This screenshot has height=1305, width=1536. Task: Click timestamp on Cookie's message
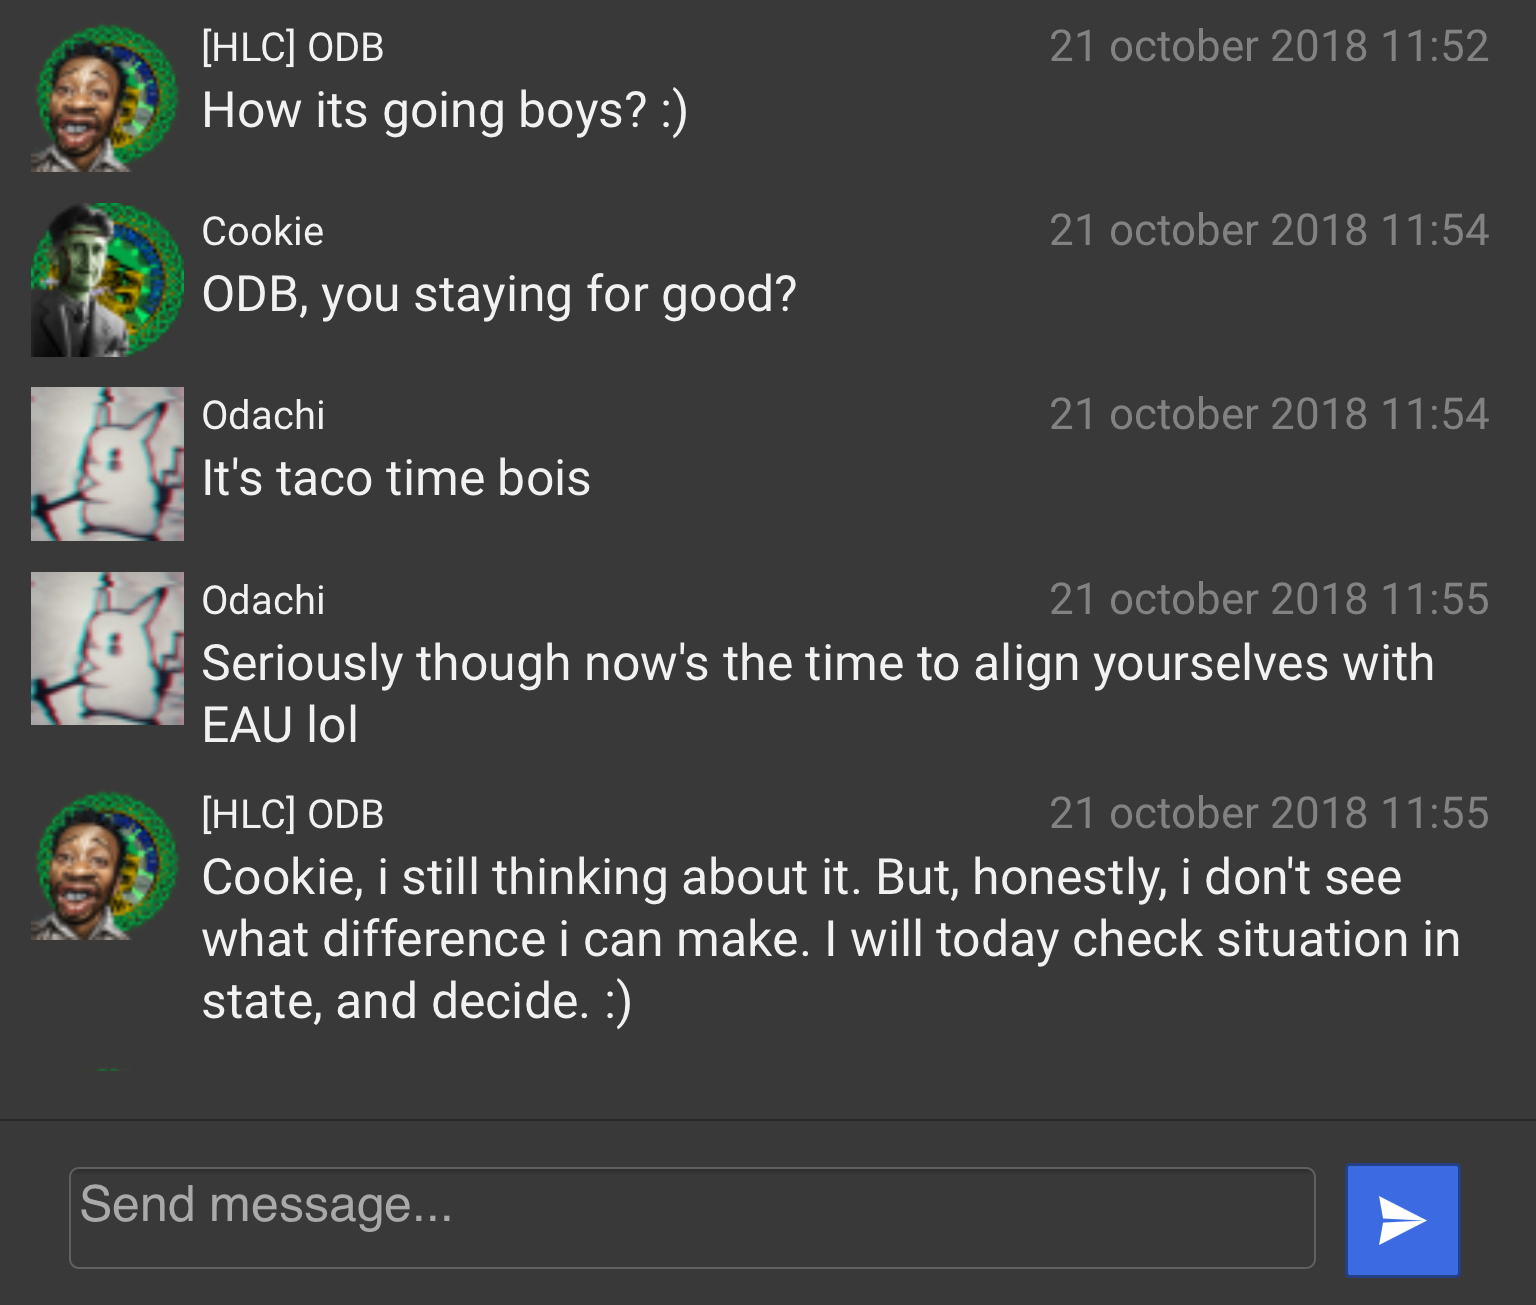pos(1269,231)
